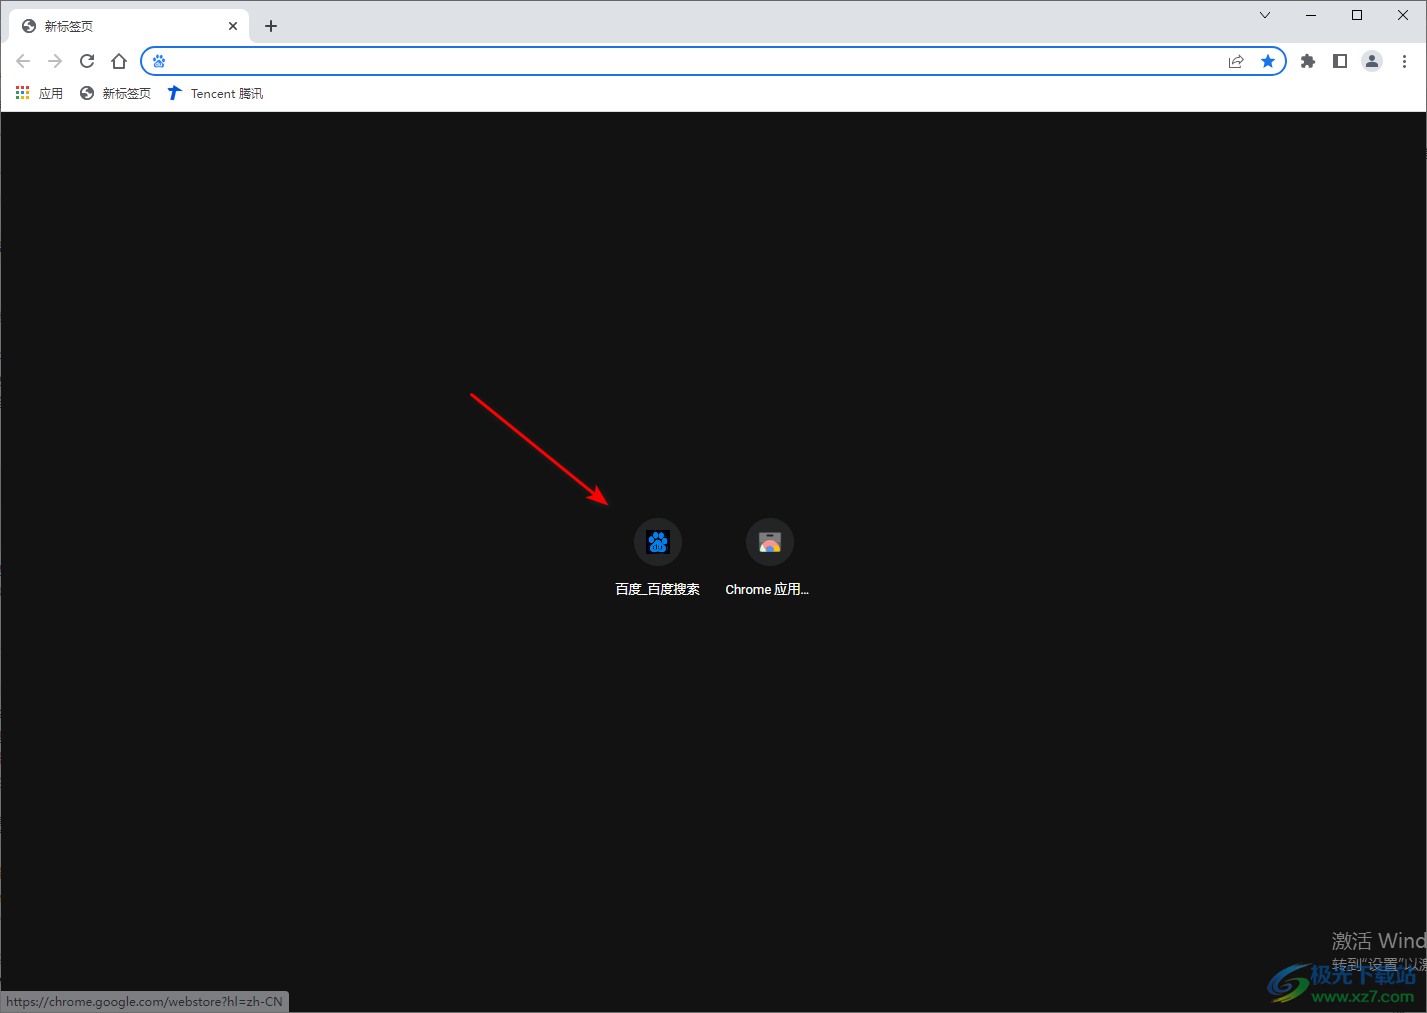Image resolution: width=1427 pixels, height=1013 pixels.
Task: Click the forward navigation arrow
Action: (x=55, y=61)
